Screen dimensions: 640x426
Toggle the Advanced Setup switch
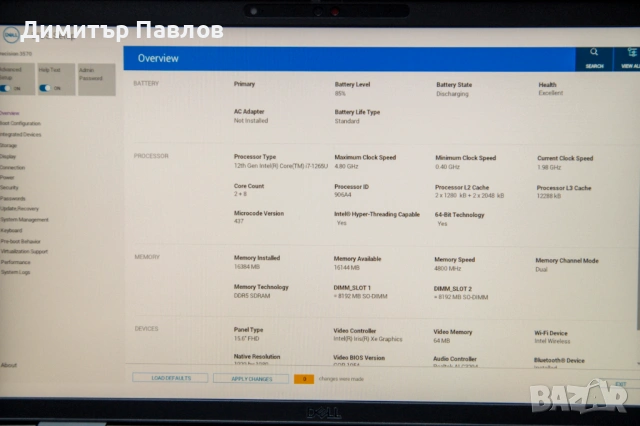(15, 87)
